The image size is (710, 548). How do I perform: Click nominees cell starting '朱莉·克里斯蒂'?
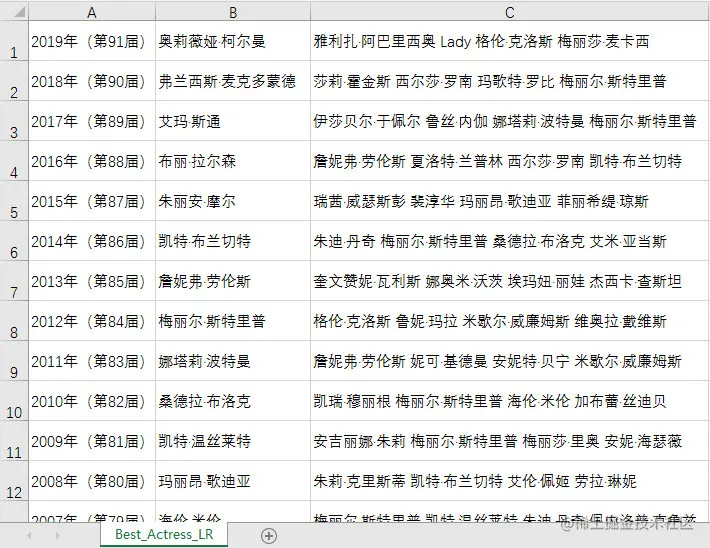(510, 481)
